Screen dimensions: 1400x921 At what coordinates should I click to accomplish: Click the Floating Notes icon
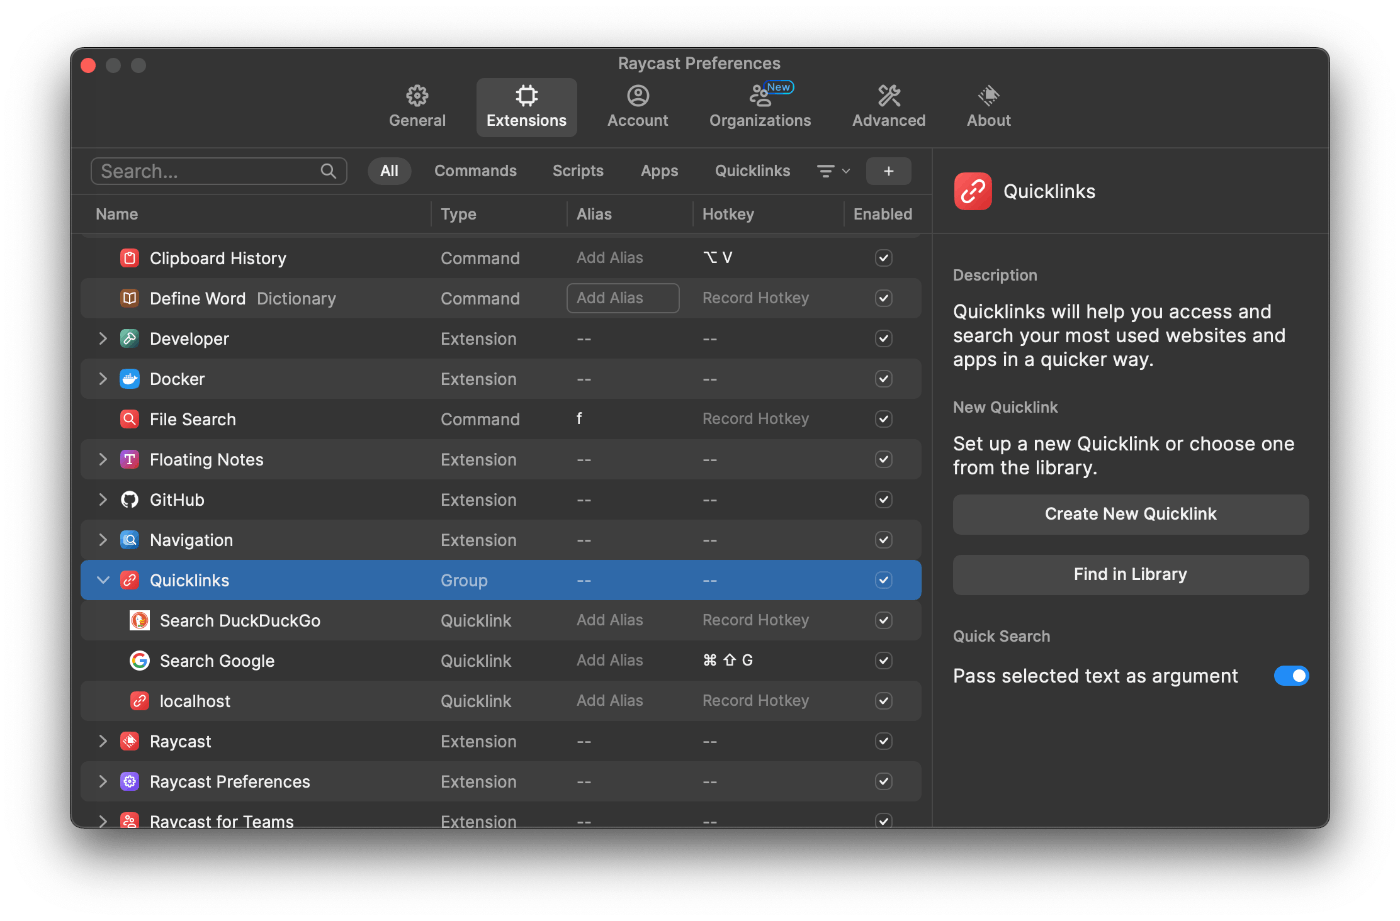tap(129, 459)
